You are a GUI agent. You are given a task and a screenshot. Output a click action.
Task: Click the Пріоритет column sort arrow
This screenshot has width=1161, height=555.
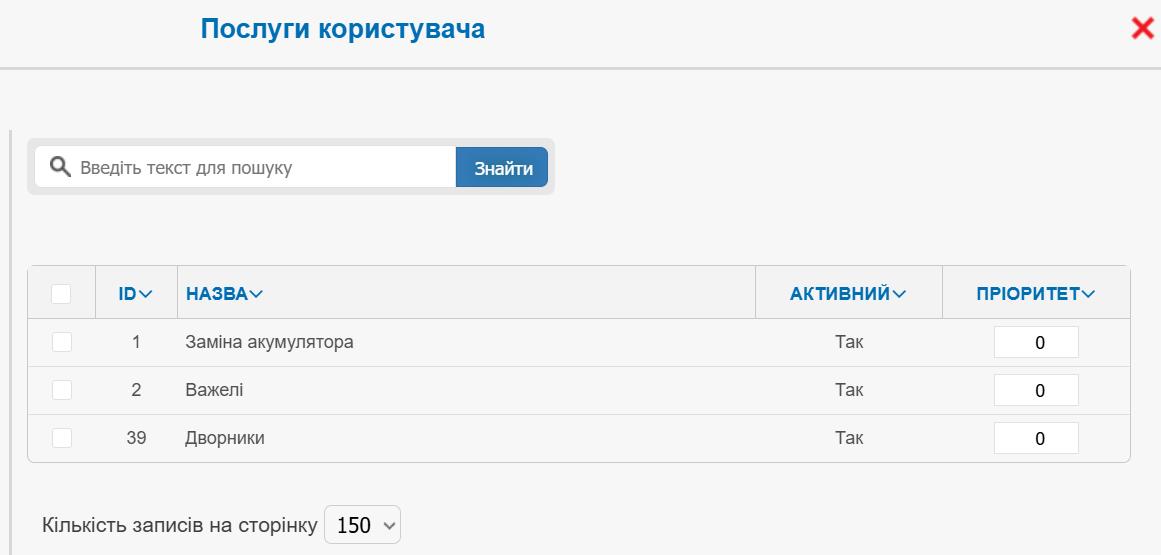[1088, 294]
